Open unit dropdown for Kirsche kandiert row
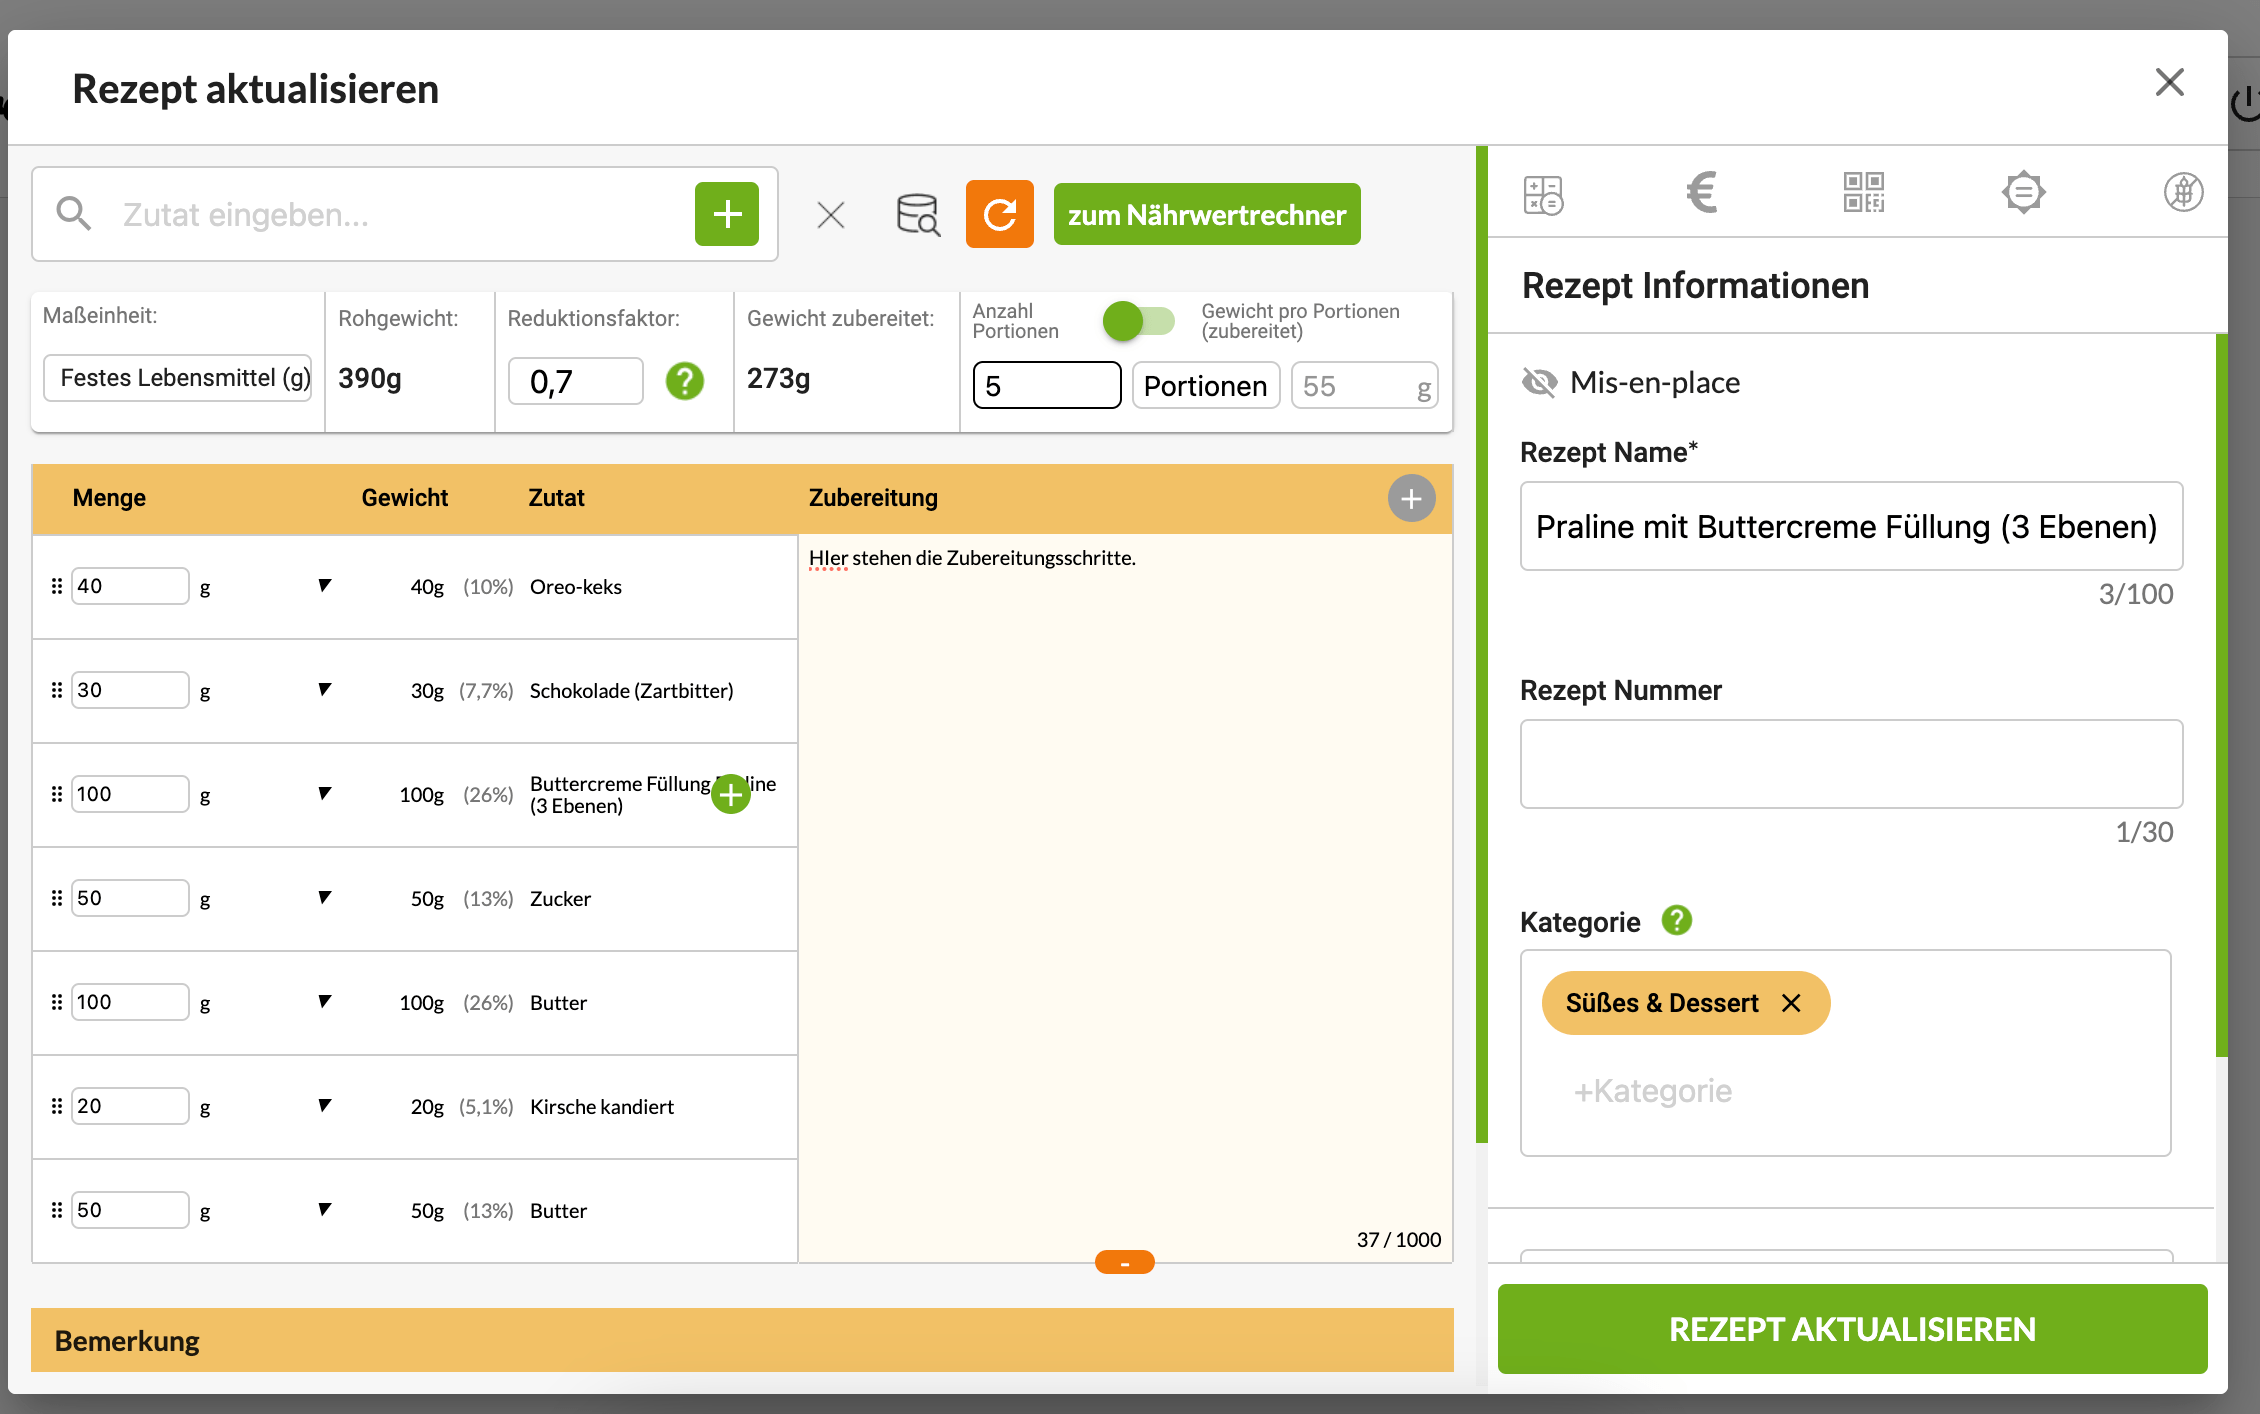2260x1414 pixels. [x=324, y=1106]
